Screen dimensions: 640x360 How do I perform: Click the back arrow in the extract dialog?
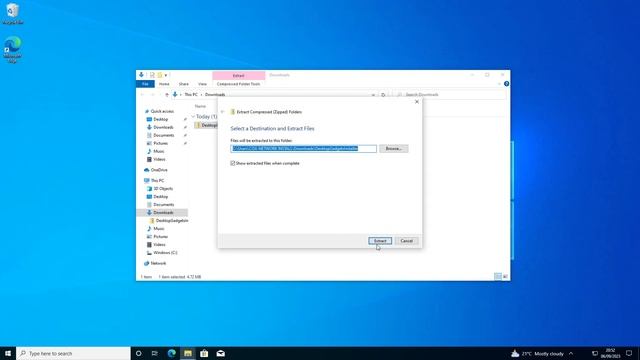pos(222,112)
